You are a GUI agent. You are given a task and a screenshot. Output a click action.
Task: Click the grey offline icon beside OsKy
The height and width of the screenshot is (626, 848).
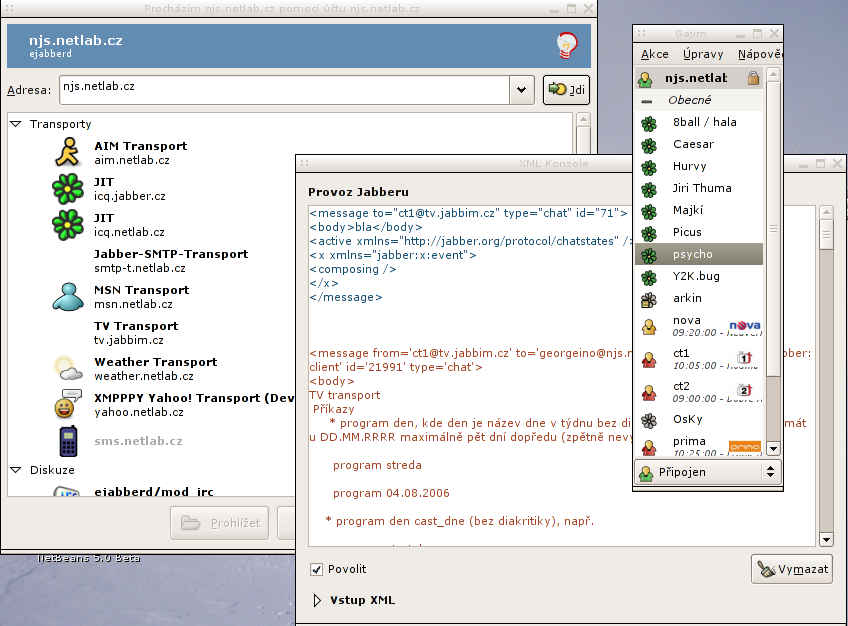pyautogui.click(x=649, y=421)
